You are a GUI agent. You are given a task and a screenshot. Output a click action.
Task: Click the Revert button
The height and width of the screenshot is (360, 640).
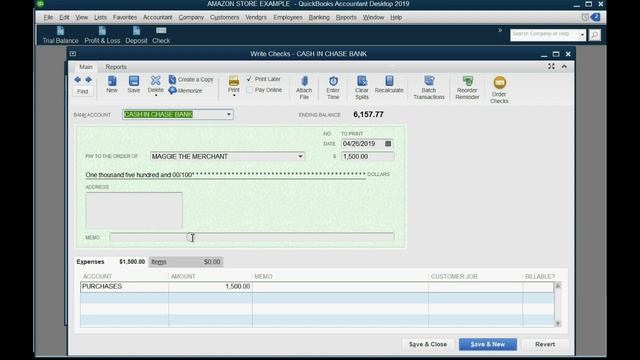click(x=545, y=344)
